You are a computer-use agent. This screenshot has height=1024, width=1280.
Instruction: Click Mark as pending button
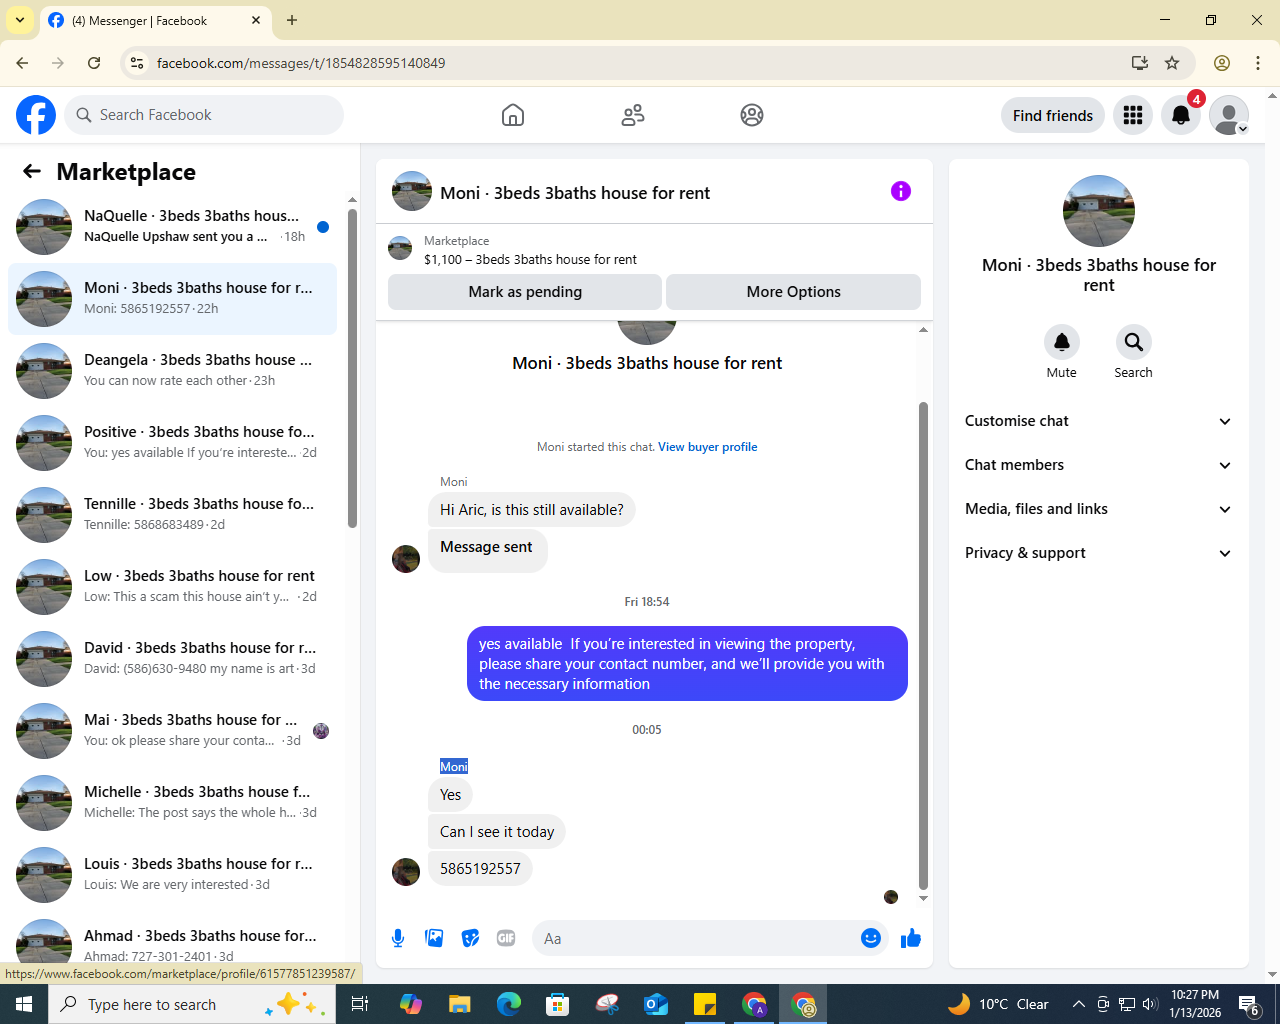[x=525, y=292]
